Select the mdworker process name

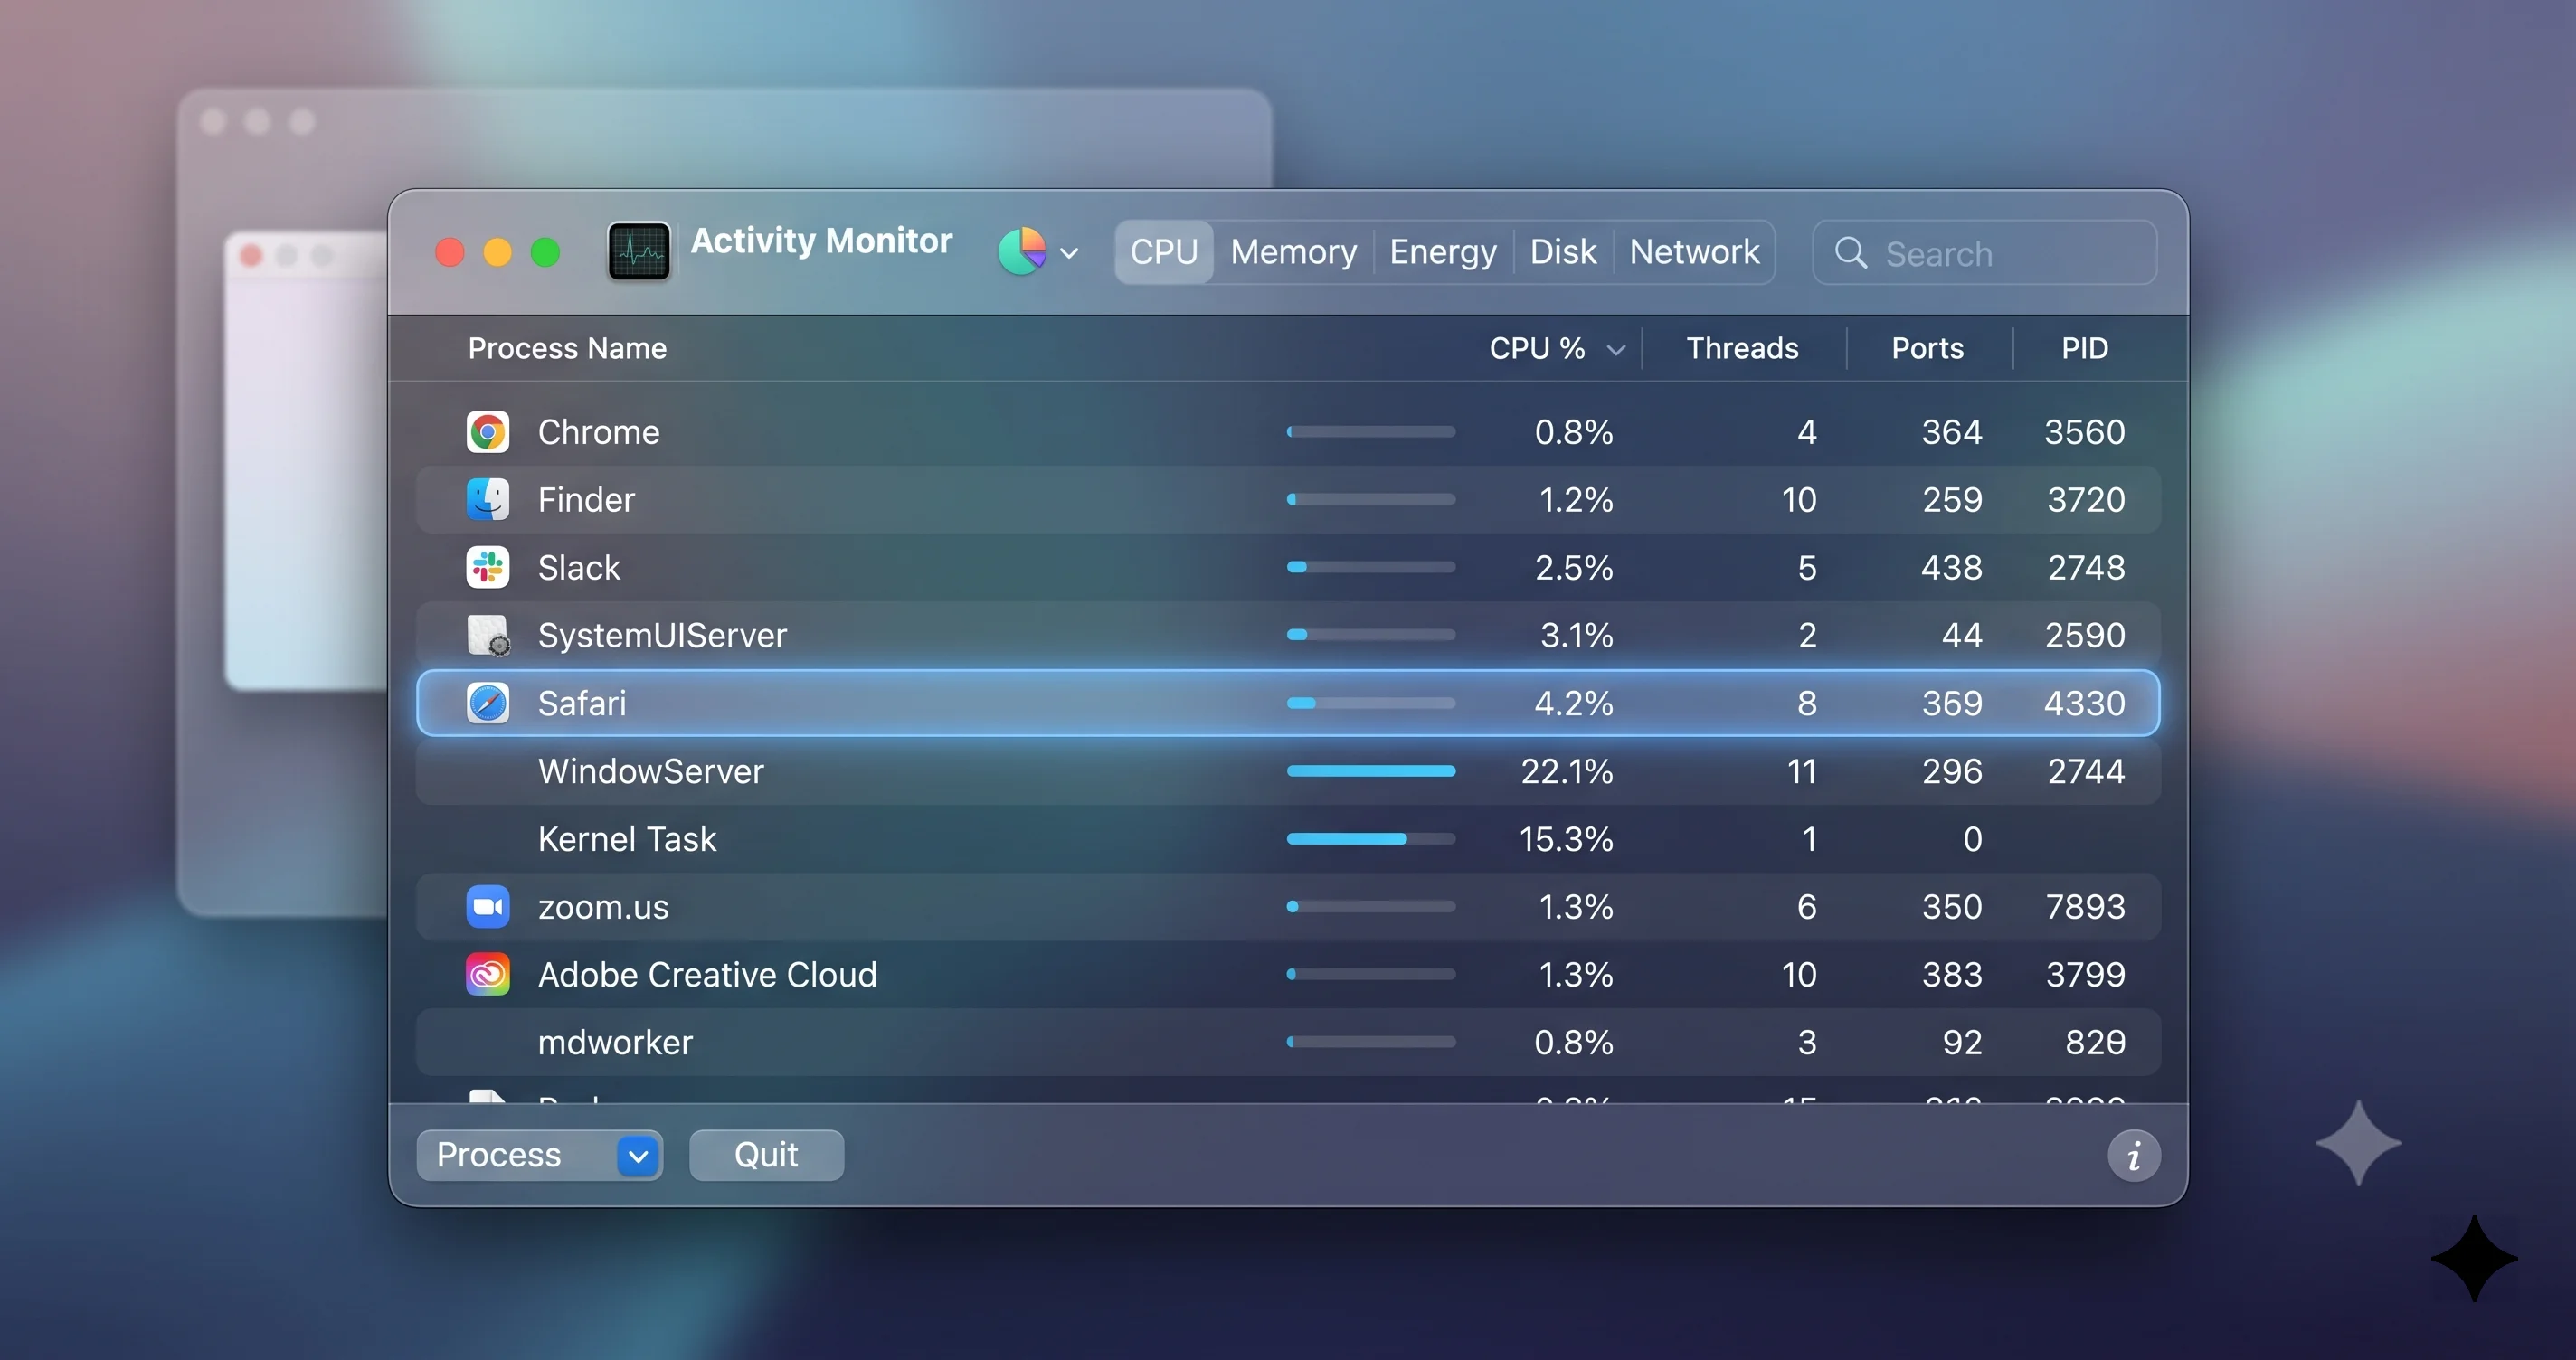click(615, 1042)
